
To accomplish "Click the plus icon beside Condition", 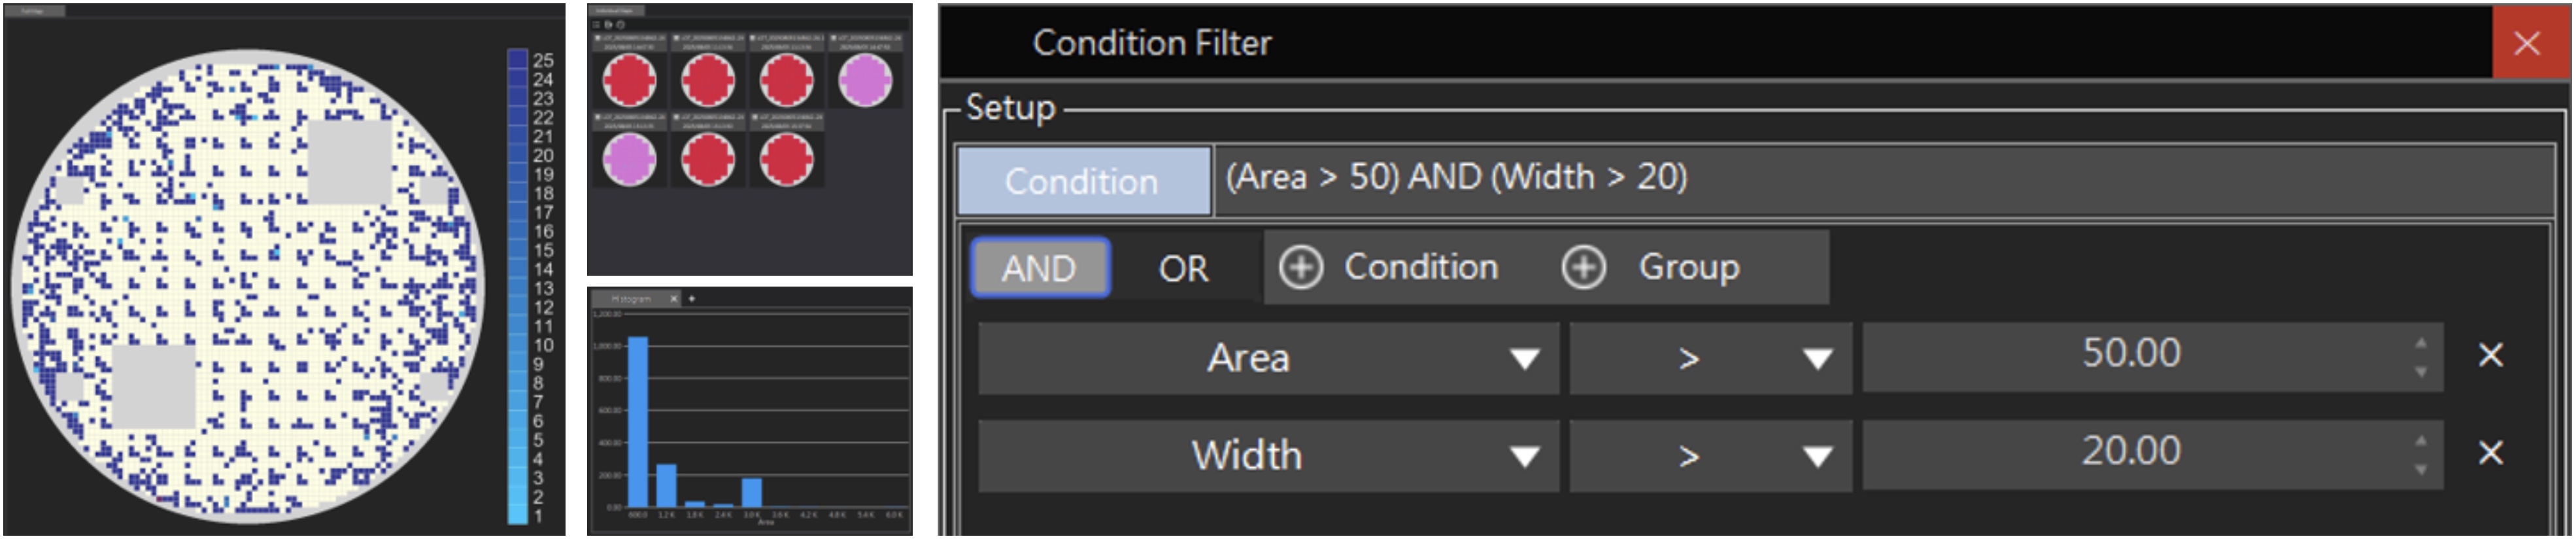I will pyautogui.click(x=1301, y=268).
